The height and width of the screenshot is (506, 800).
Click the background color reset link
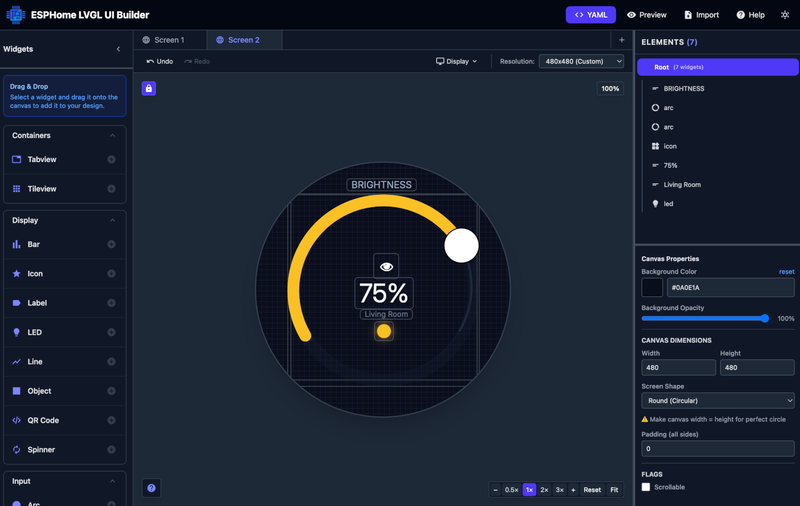point(786,272)
